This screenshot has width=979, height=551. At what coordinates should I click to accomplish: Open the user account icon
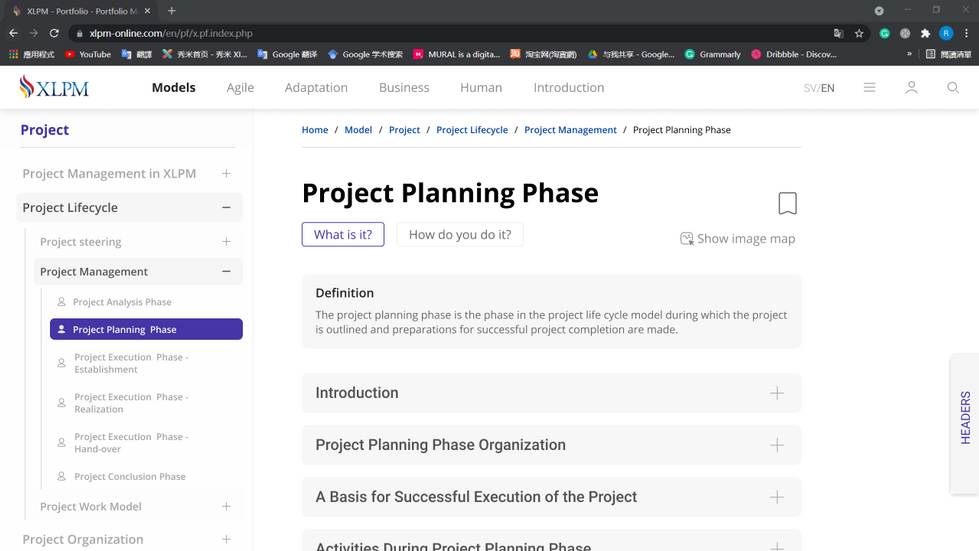[x=912, y=87]
